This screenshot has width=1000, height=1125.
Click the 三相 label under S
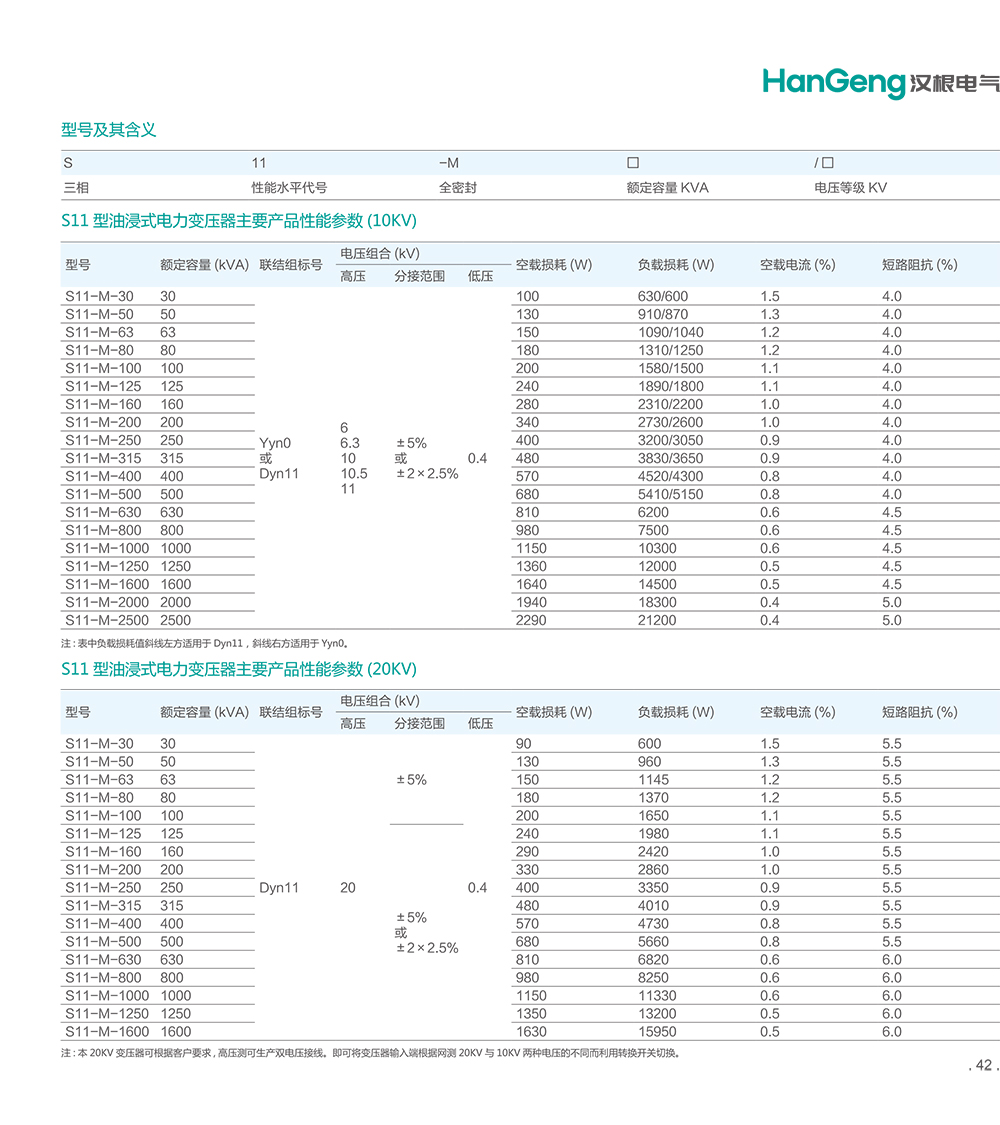(x=77, y=187)
